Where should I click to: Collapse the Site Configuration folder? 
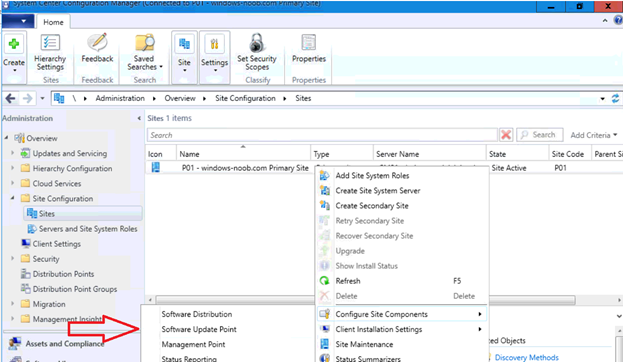point(12,198)
